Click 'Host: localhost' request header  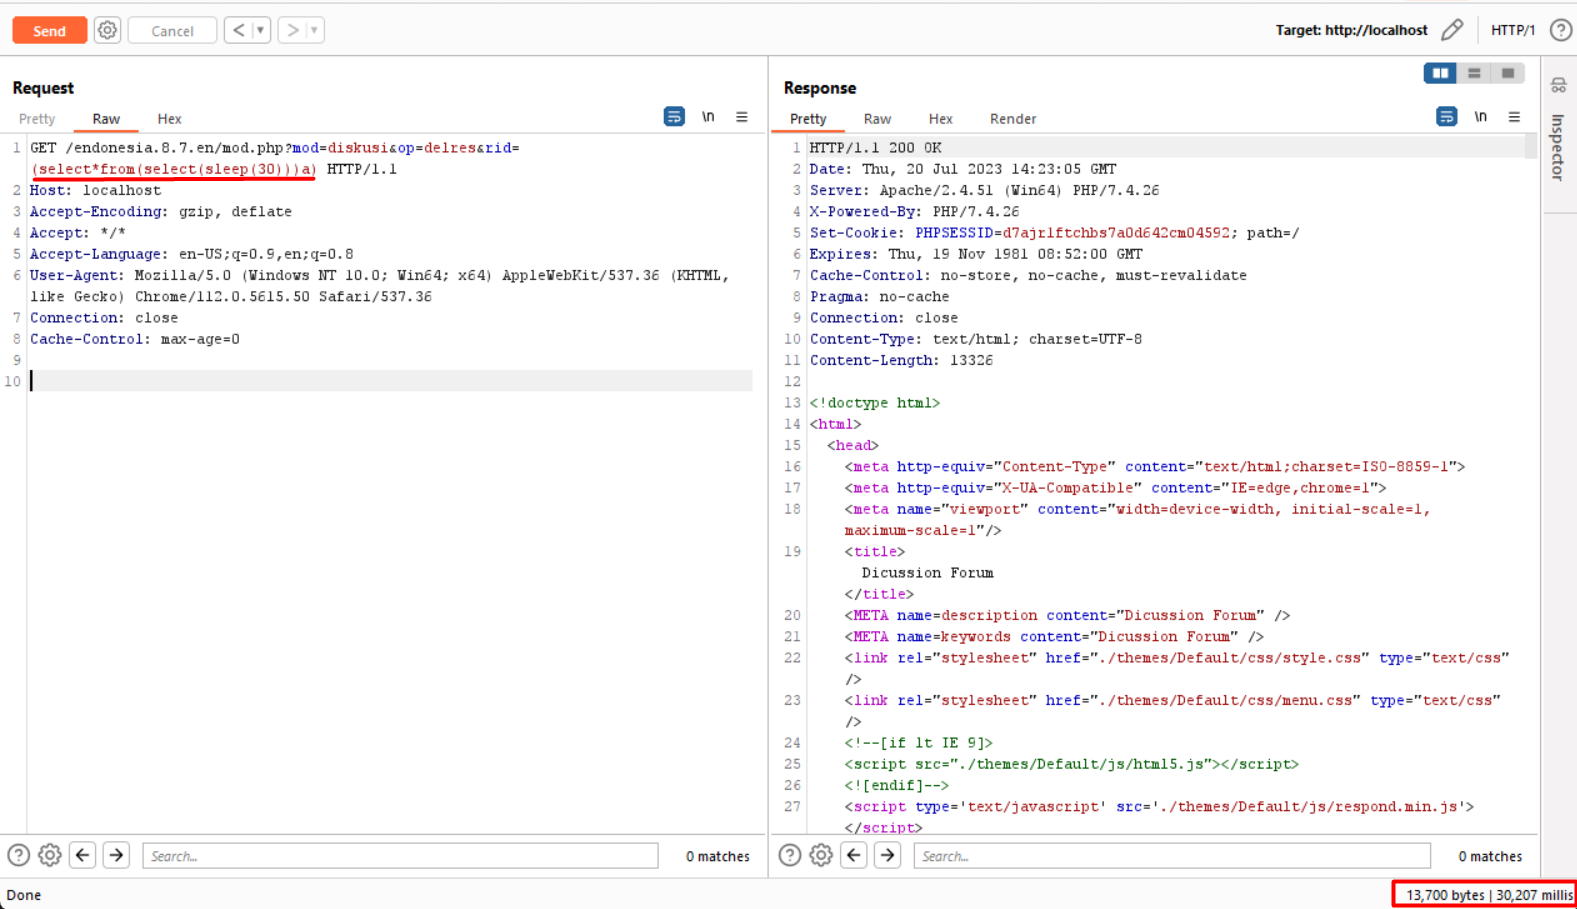click(x=95, y=190)
